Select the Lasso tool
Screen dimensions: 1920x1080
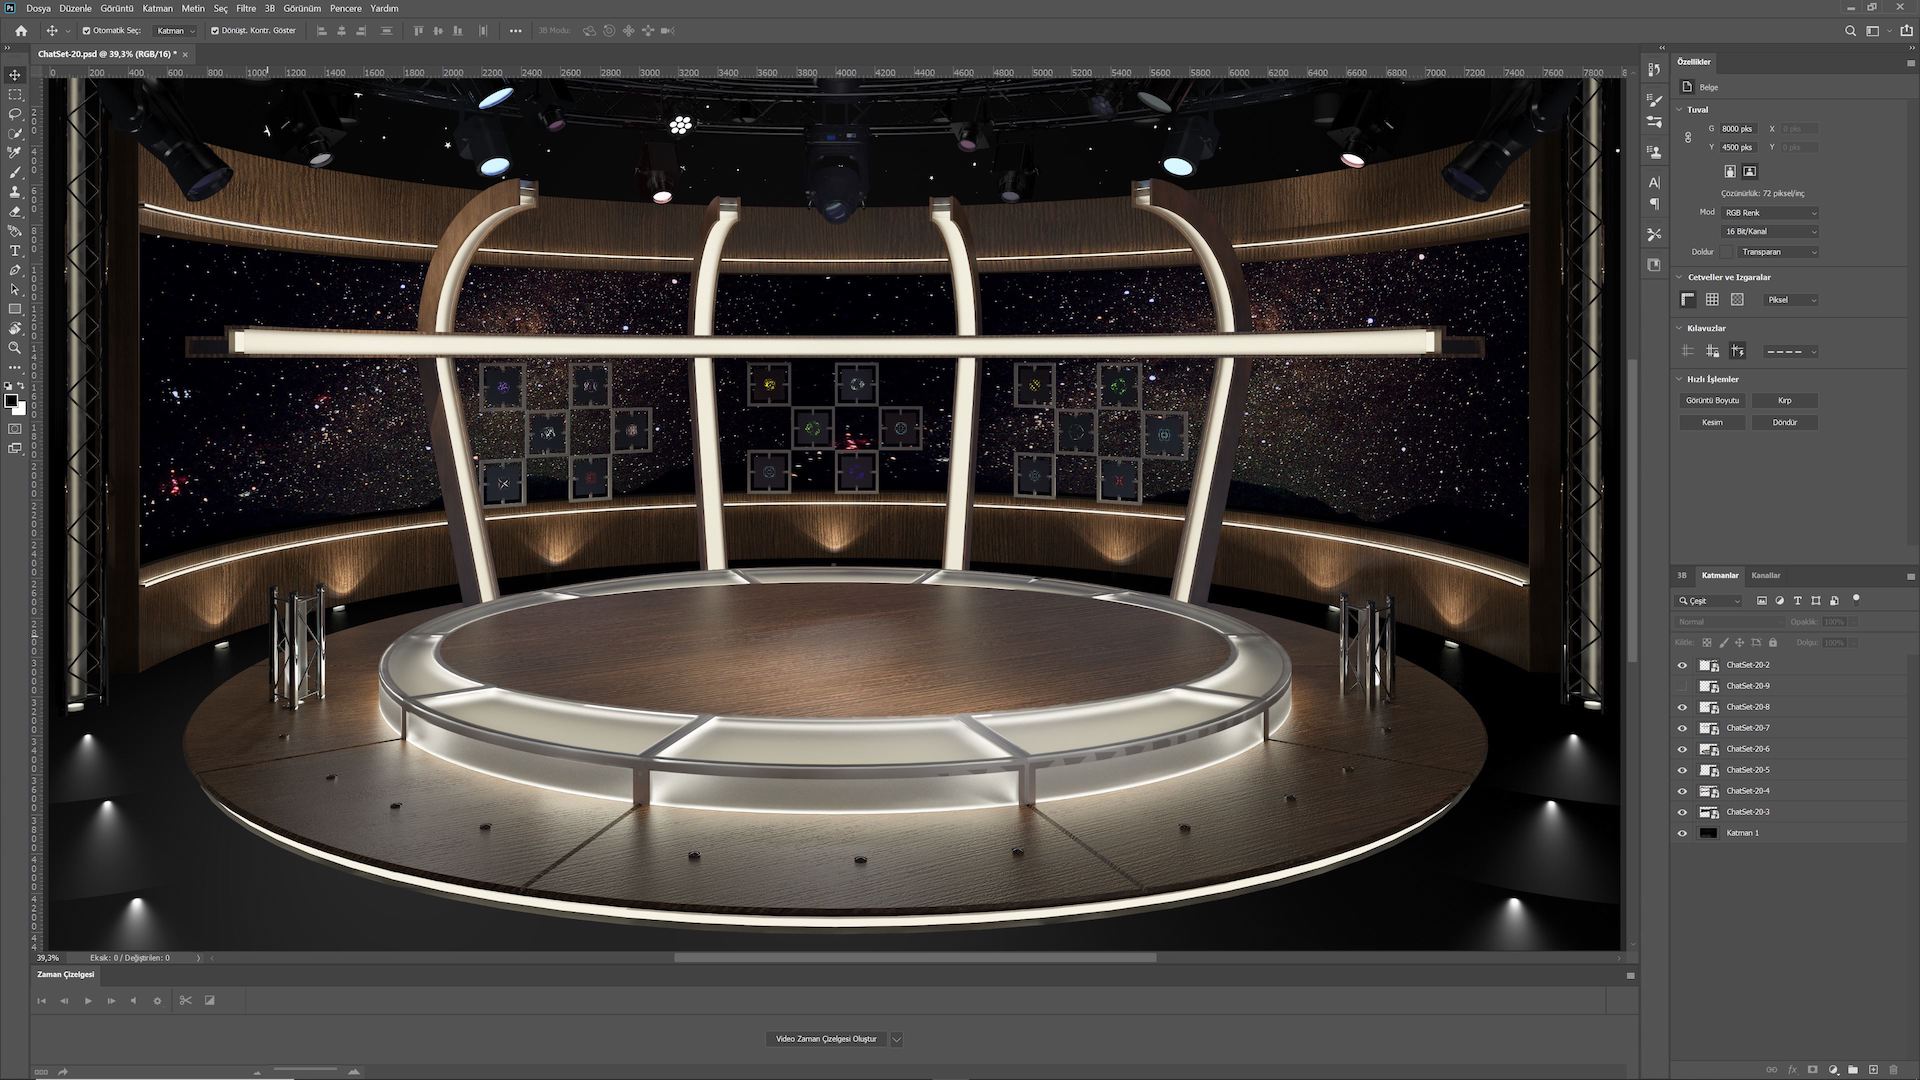click(x=15, y=114)
